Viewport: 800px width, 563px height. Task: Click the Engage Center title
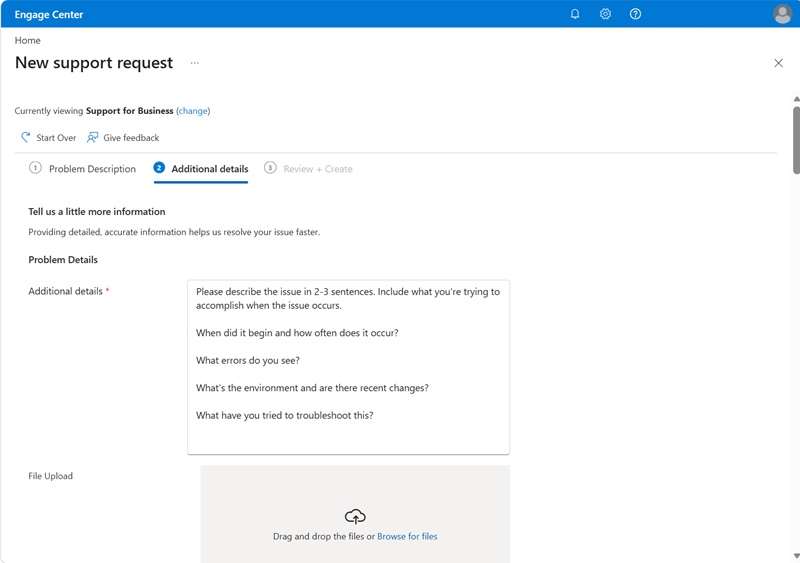(x=49, y=15)
